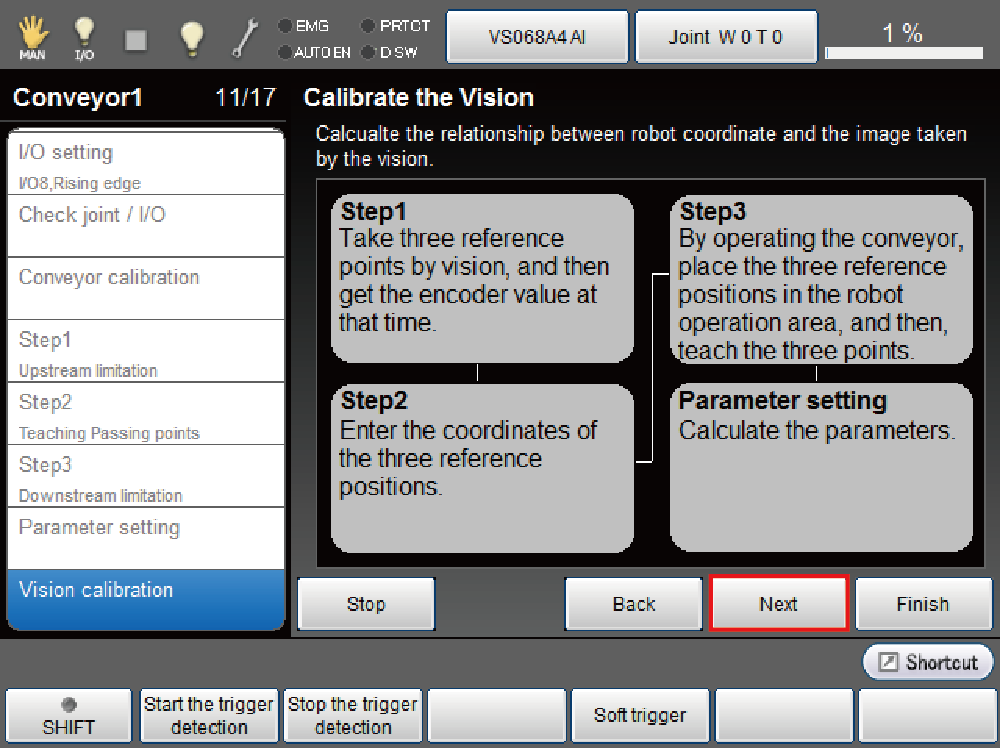Click the EMG status indicator
Screen dimensions: 1000x748
point(303,26)
